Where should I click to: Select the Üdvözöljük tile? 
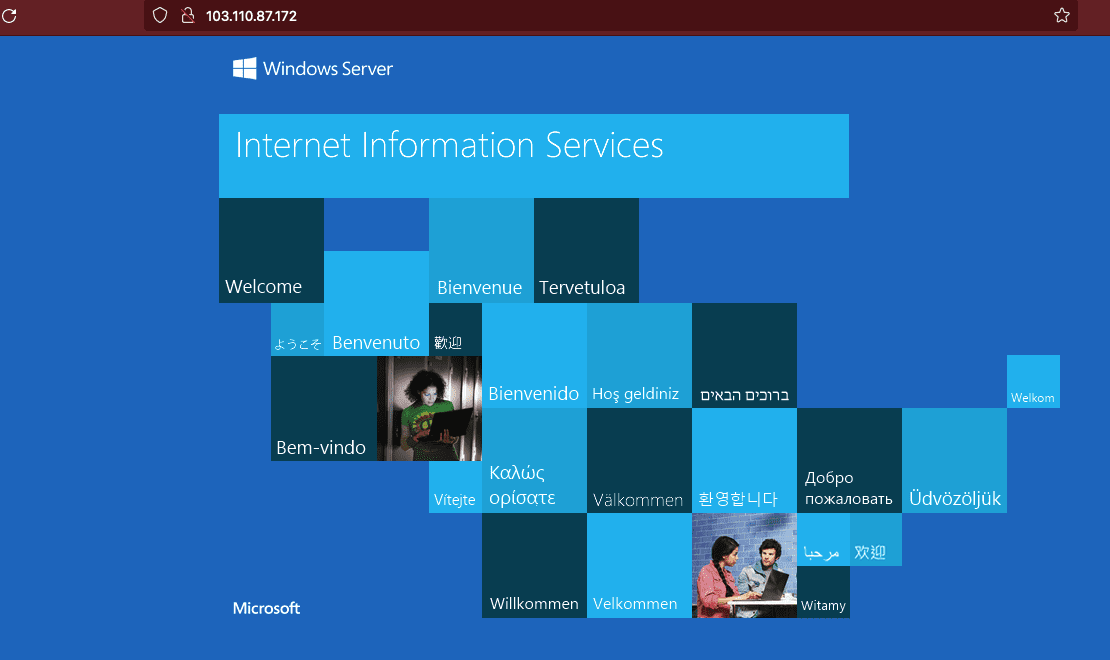pyautogui.click(x=954, y=460)
